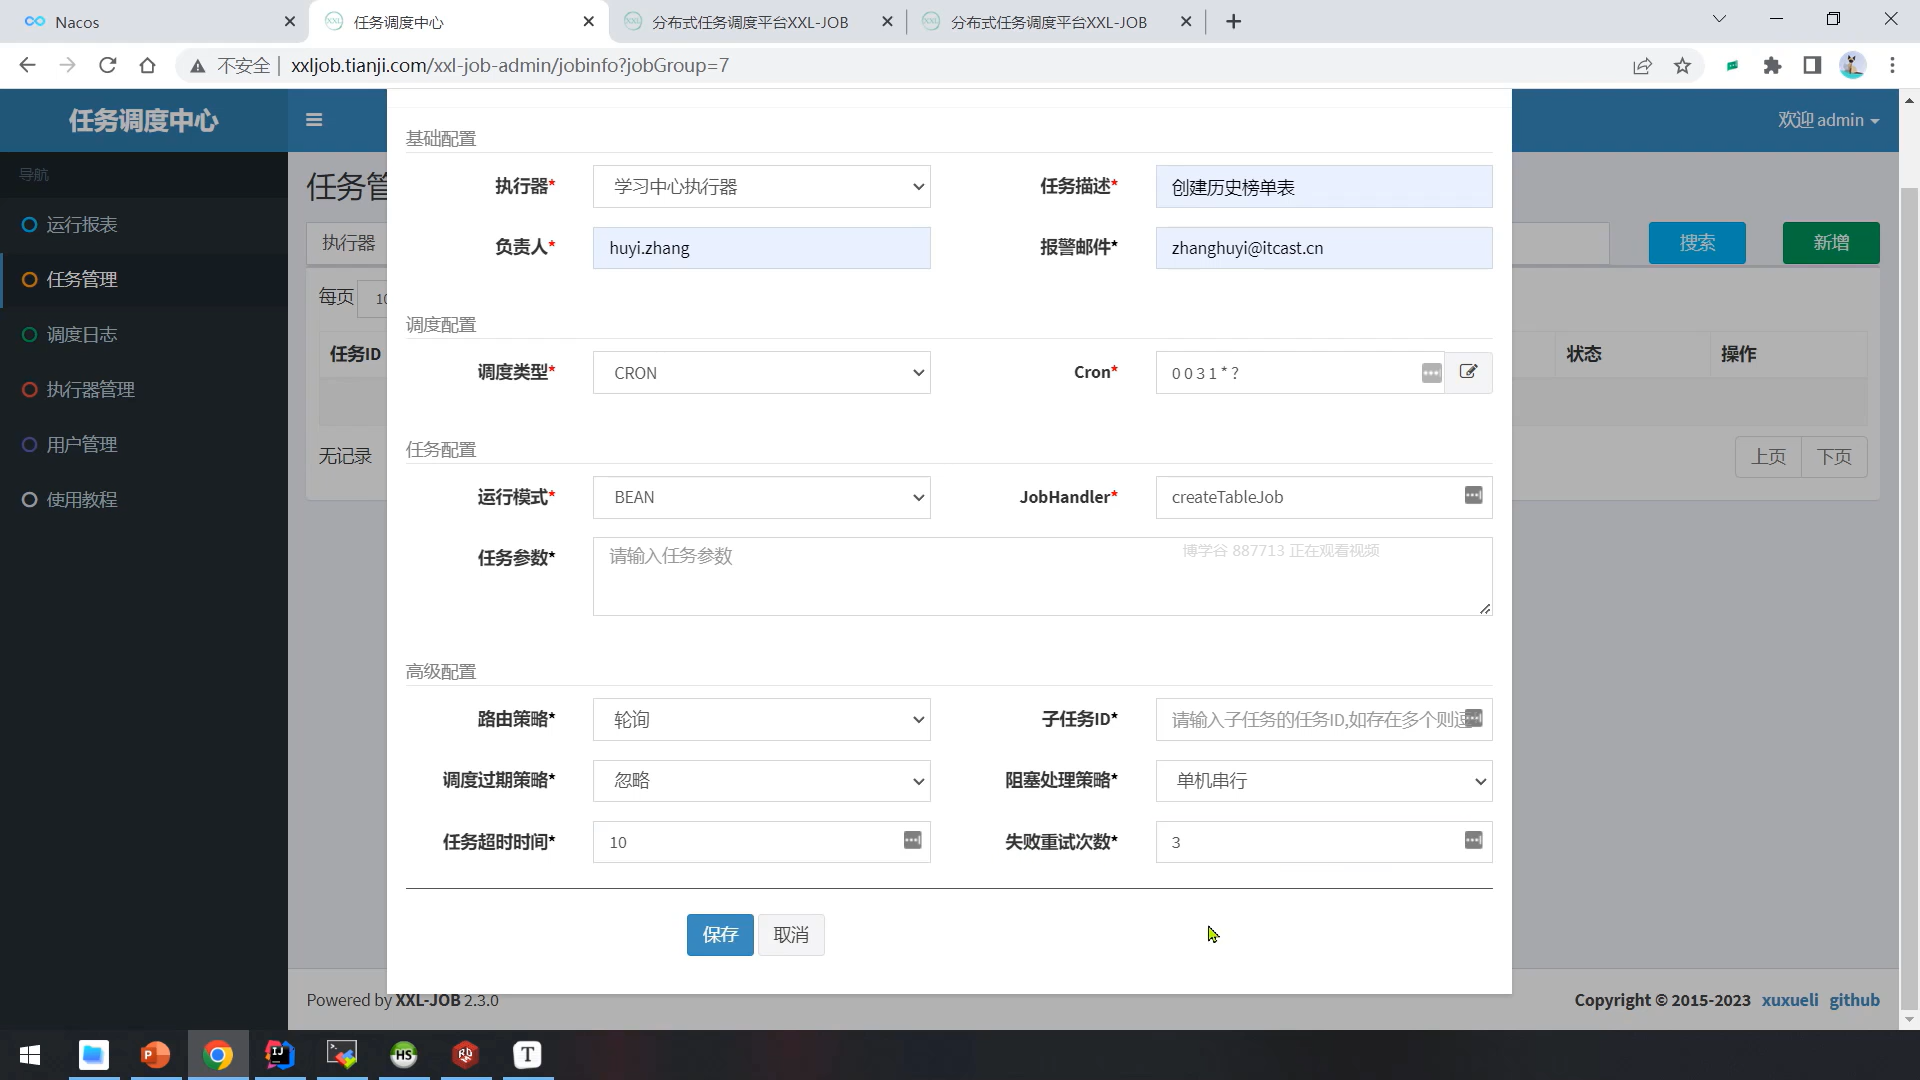
Task: Open the browser extensions puzzle icon
Action: 1772,66
